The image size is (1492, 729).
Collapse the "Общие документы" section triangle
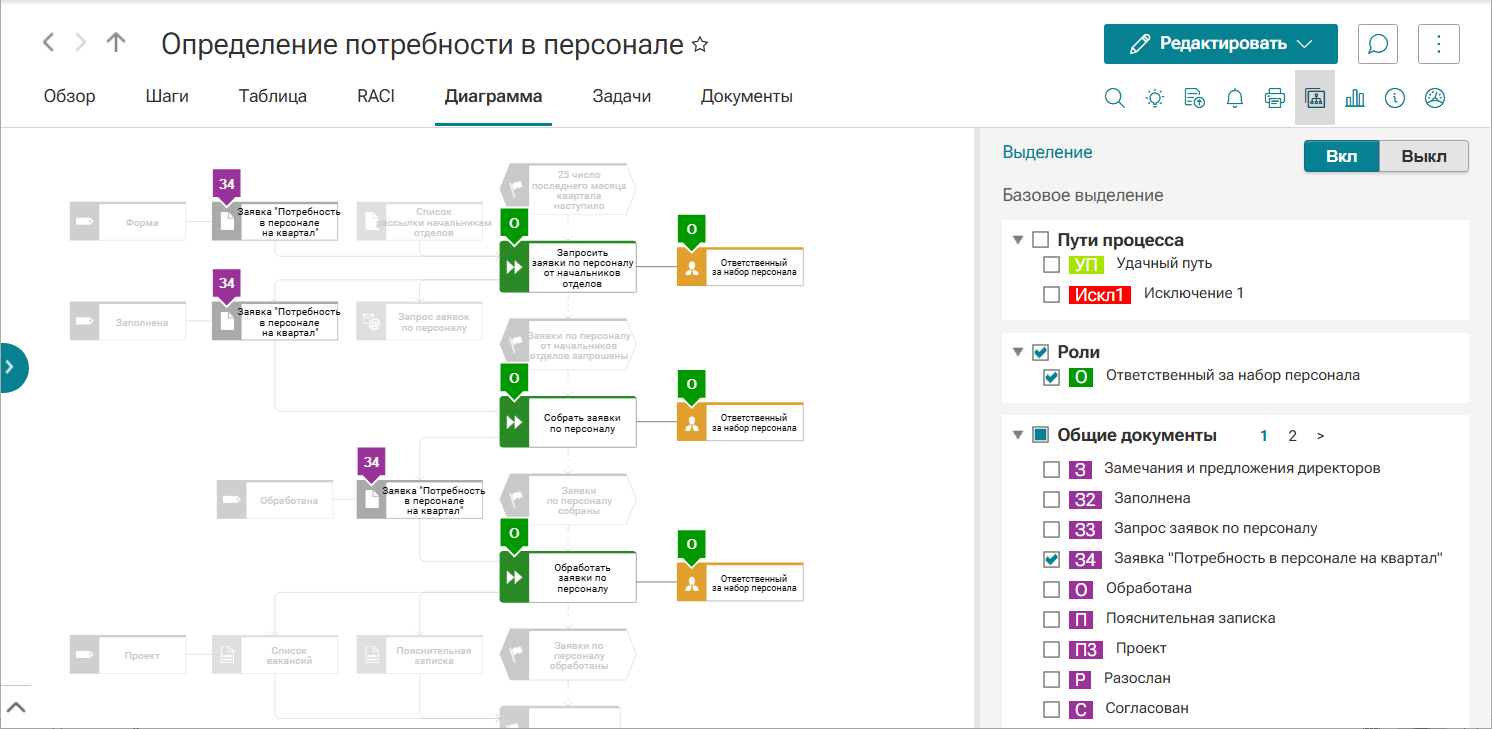tap(1018, 435)
